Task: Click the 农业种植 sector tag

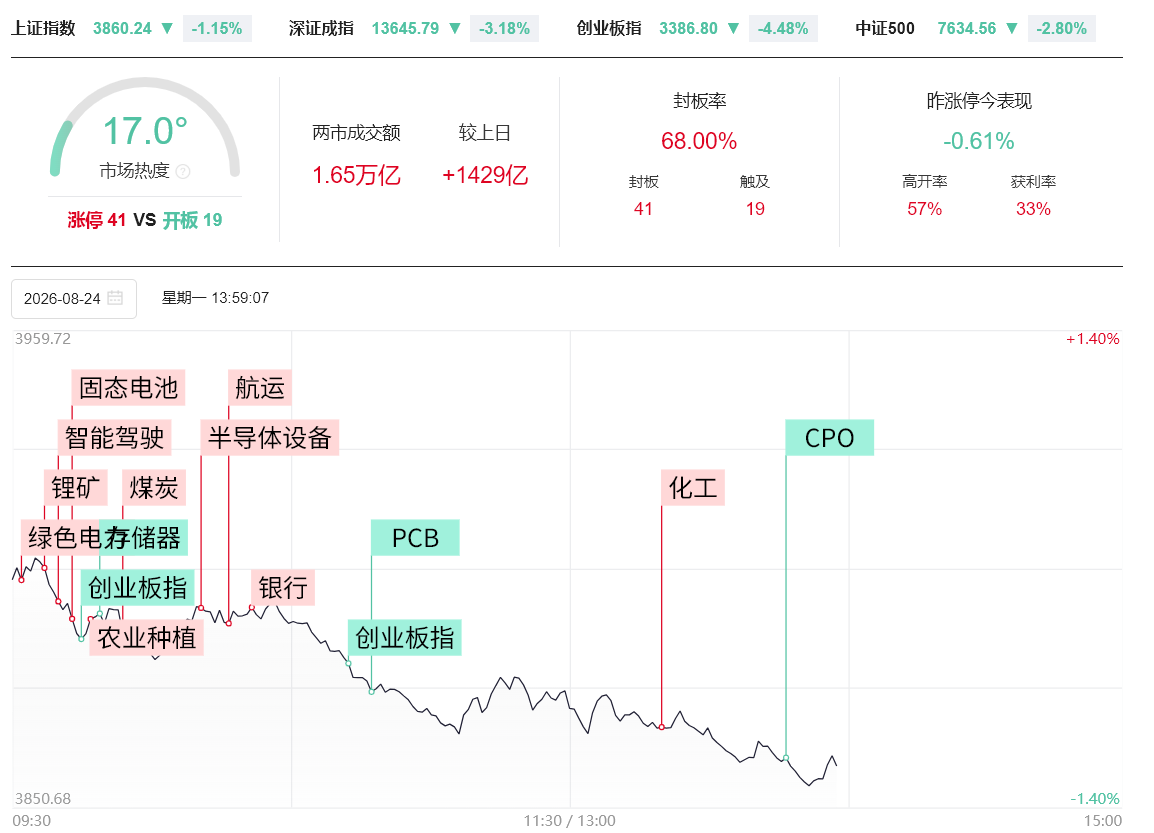Action: [146, 638]
